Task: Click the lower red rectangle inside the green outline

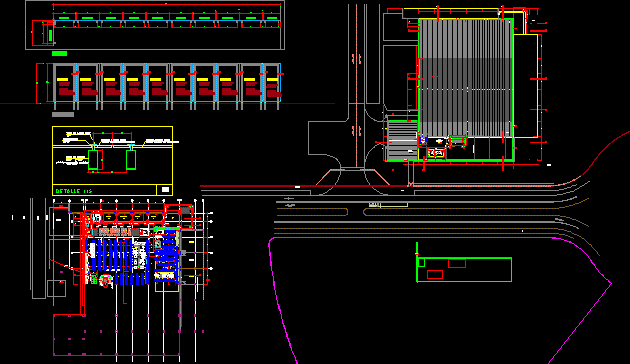Action: pyautogui.click(x=435, y=274)
